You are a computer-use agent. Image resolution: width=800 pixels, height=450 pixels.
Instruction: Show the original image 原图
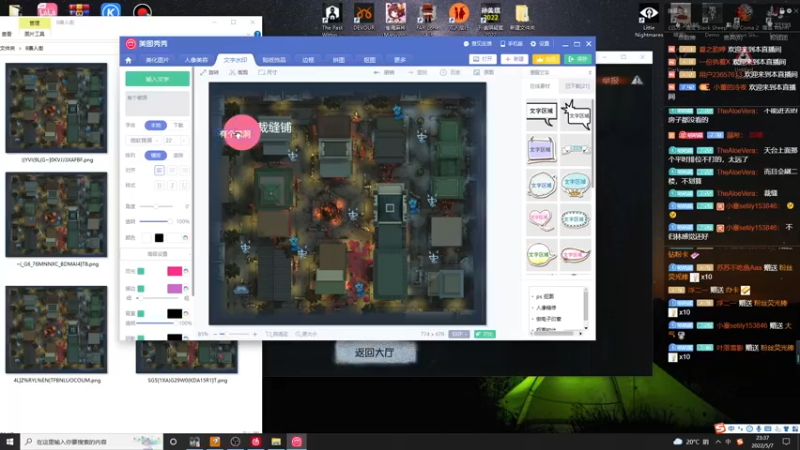pos(484,72)
